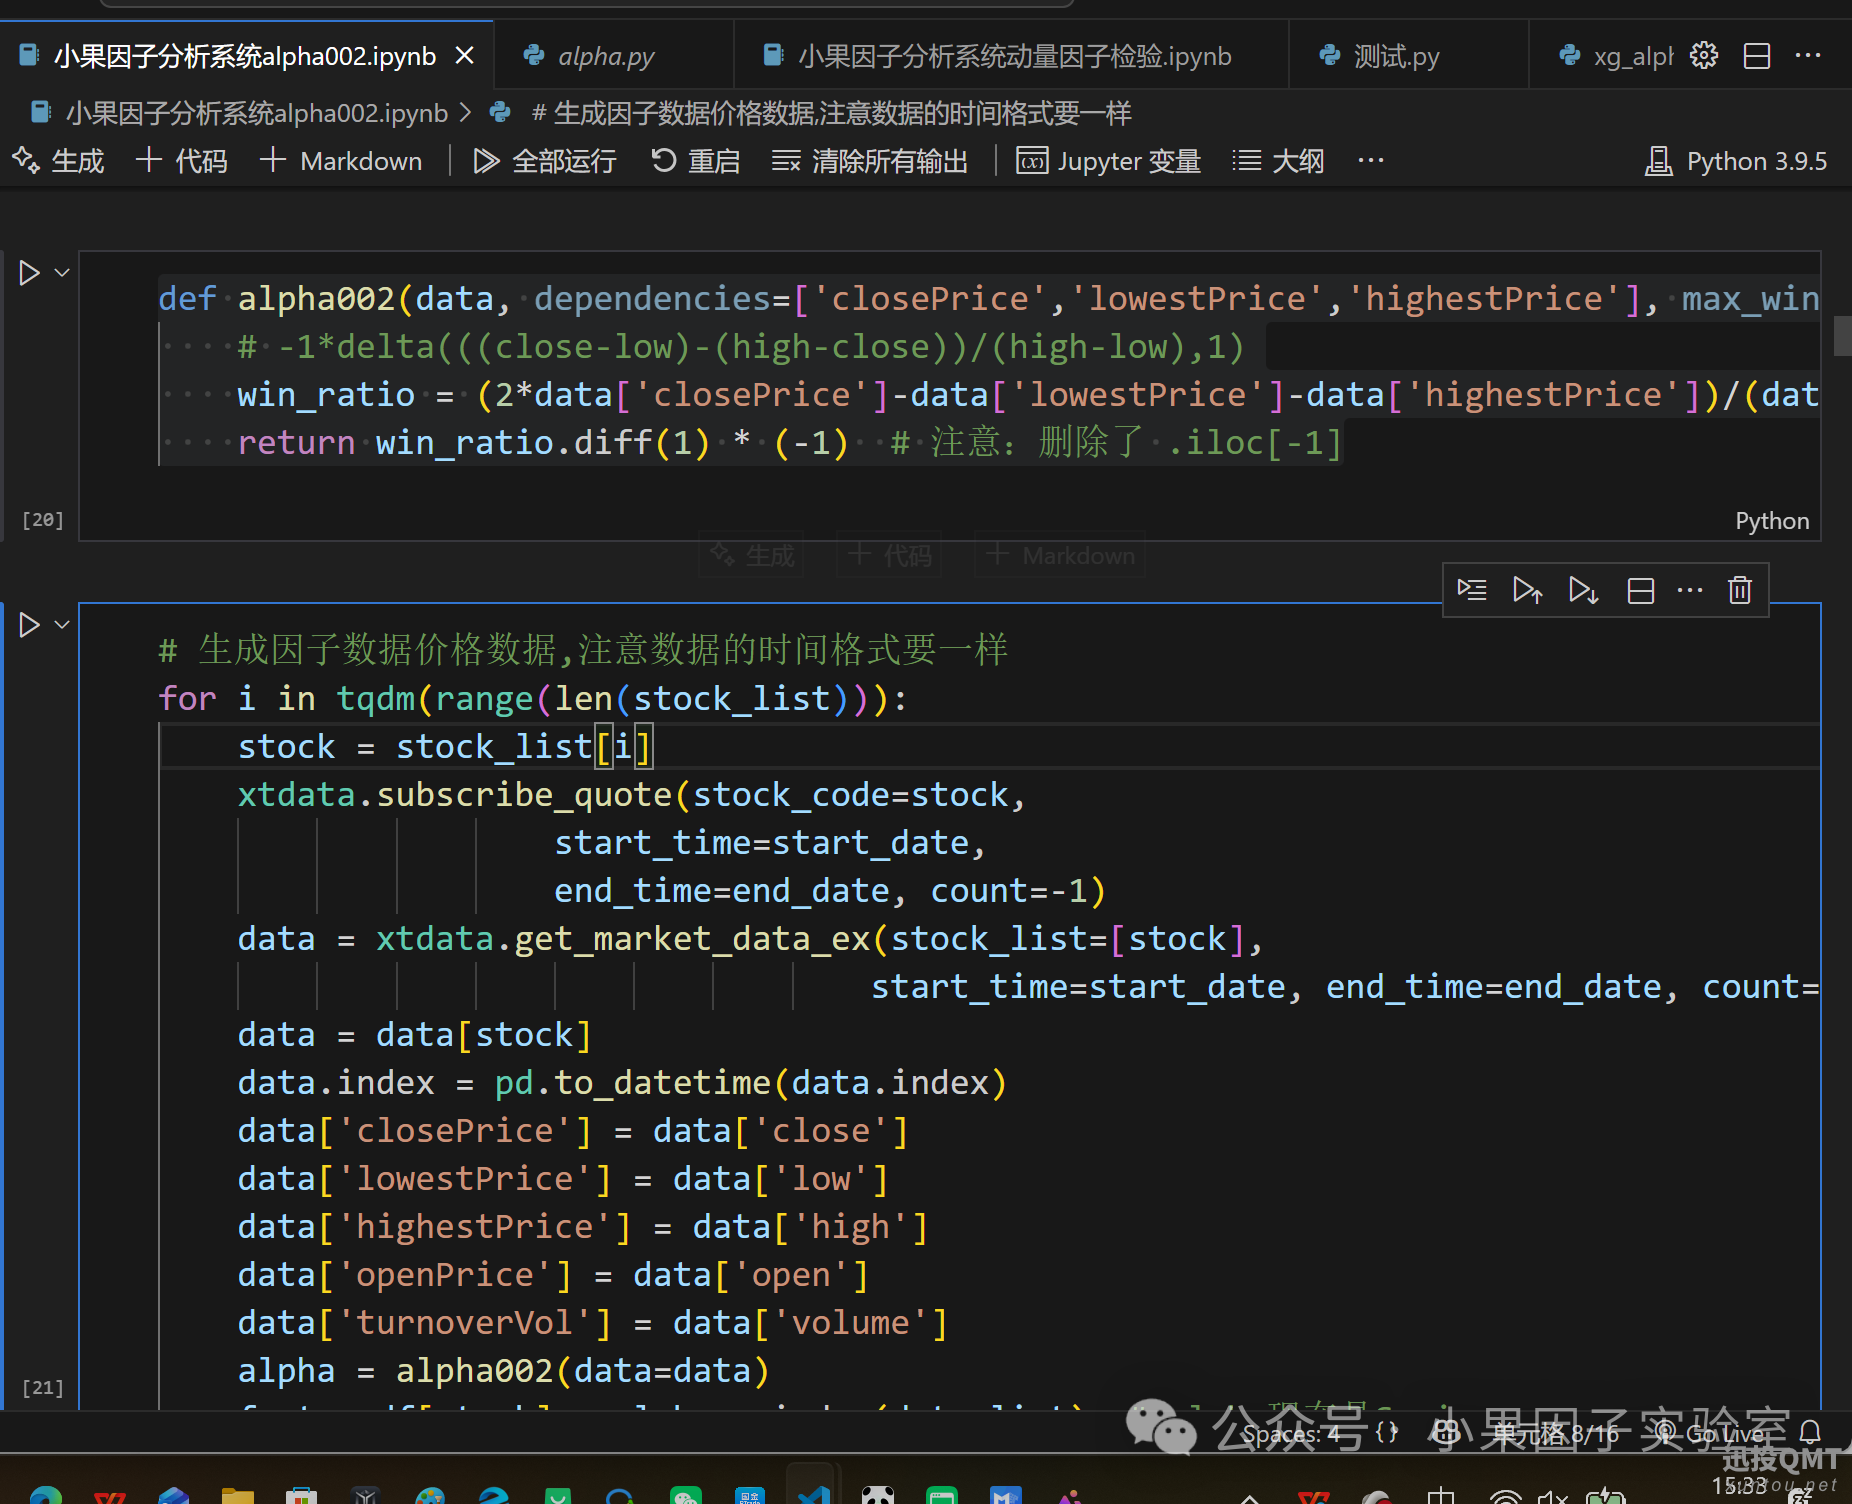
Task: Click the curly braces icon in status bar
Action: pyautogui.click(x=1387, y=1432)
